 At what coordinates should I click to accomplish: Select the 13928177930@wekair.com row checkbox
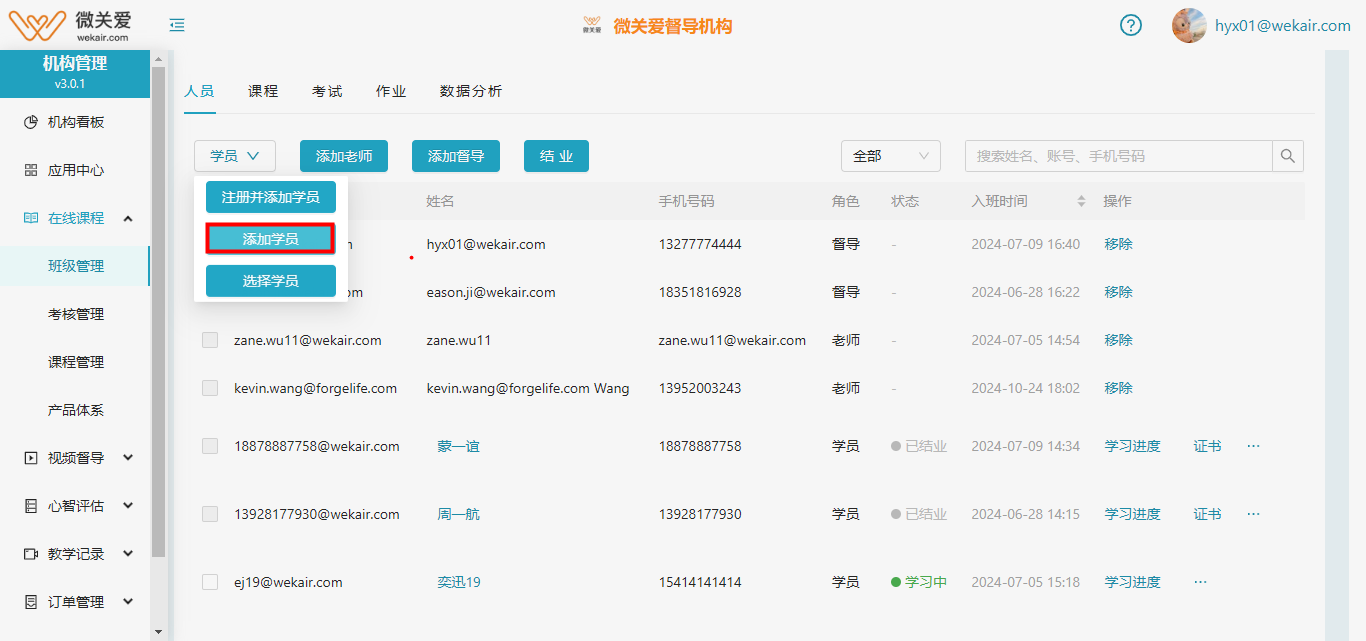point(210,514)
